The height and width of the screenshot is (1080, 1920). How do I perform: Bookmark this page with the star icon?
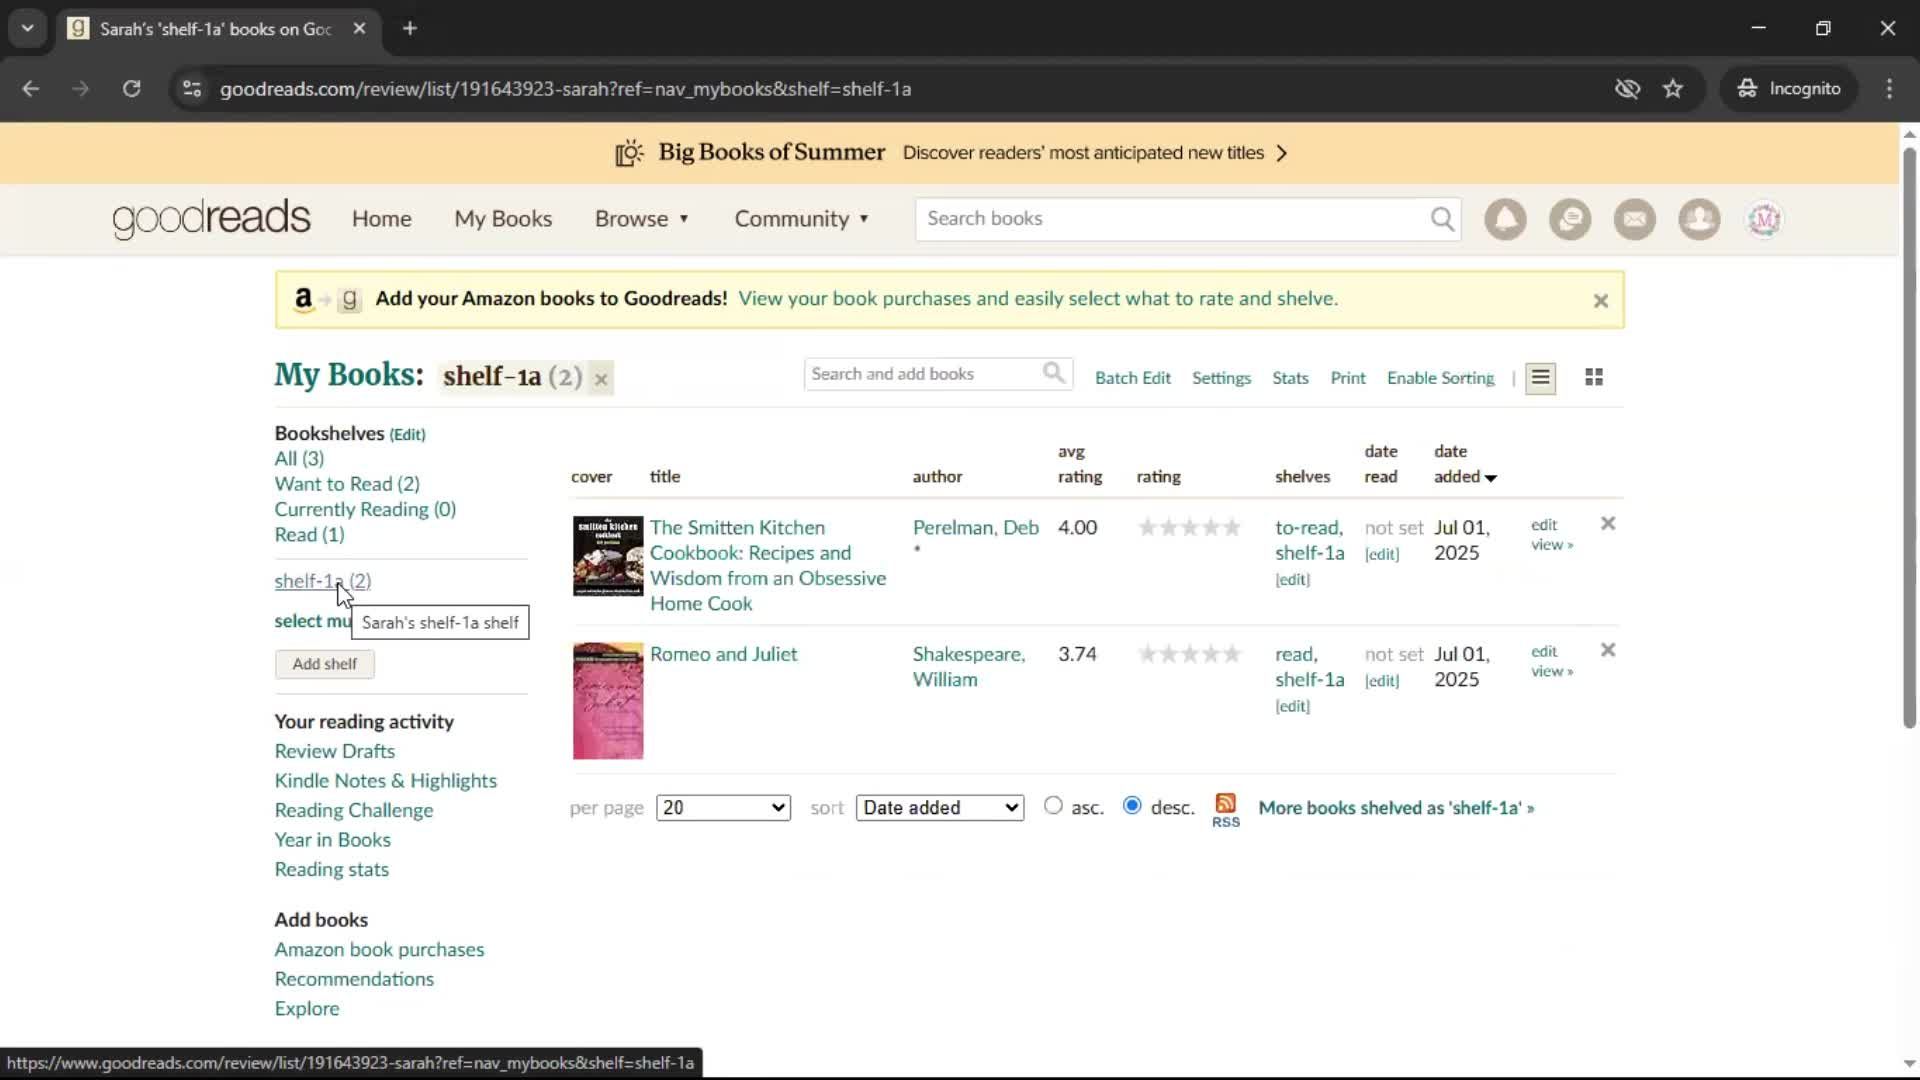click(x=1673, y=89)
